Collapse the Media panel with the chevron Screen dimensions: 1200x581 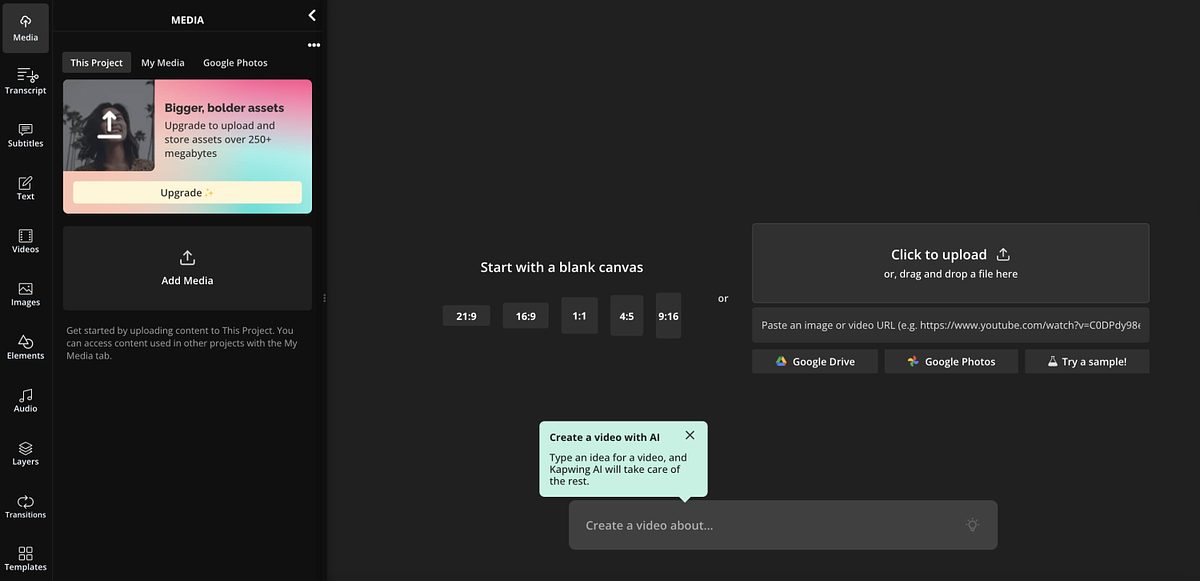[x=311, y=16]
